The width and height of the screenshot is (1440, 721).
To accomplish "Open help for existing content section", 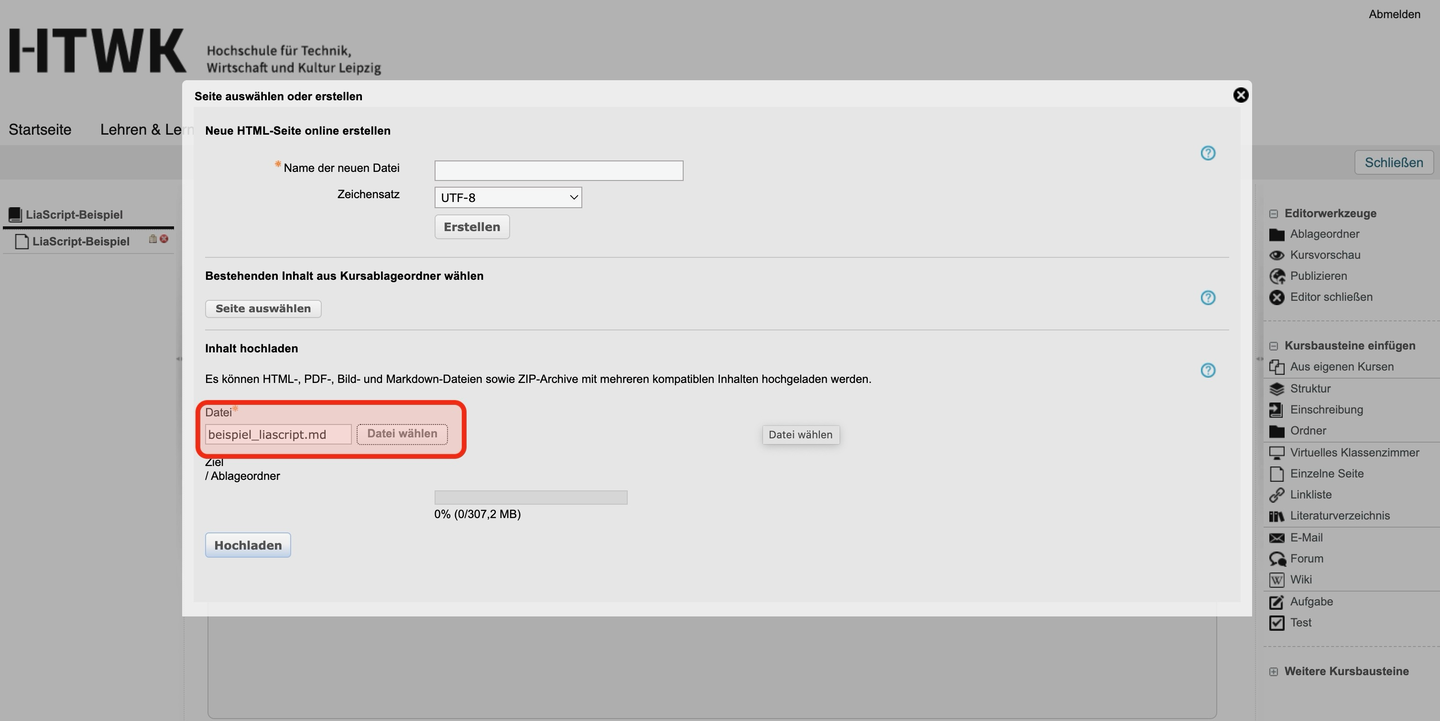I will [x=1208, y=298].
